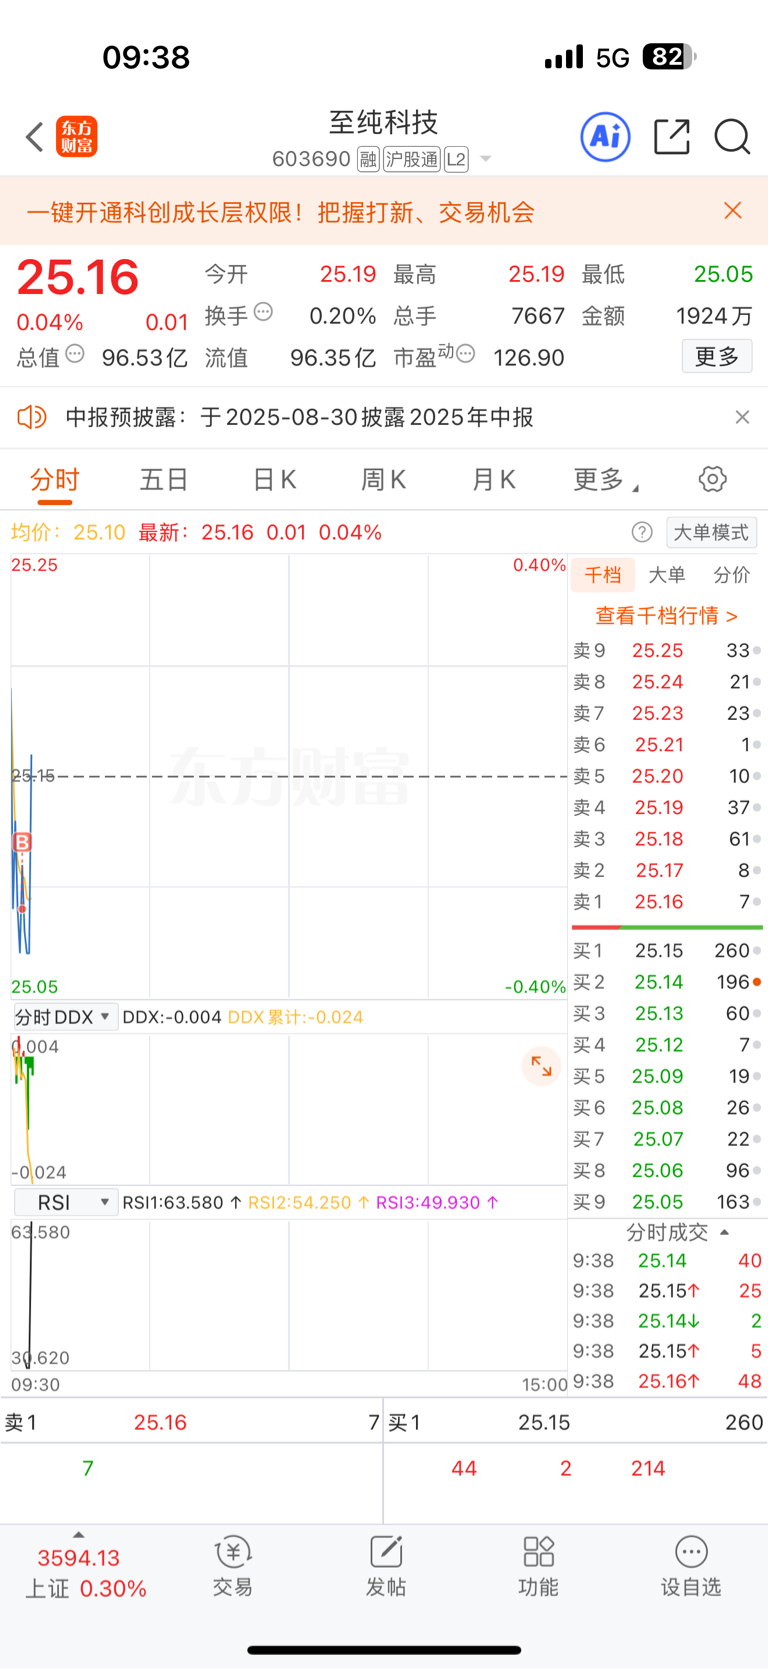This screenshot has height=1669, width=768.
Task: Tap the share export icon
Action: (672, 137)
